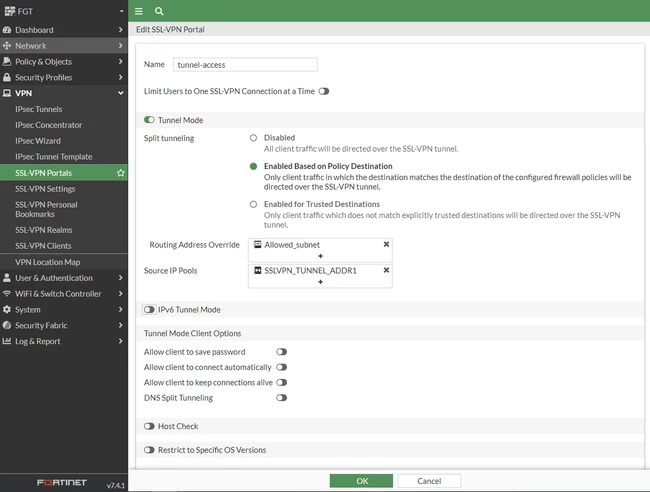650x492 pixels.
Task: Enable IPv6 Tunnel Mode toggle
Action: tap(149, 310)
